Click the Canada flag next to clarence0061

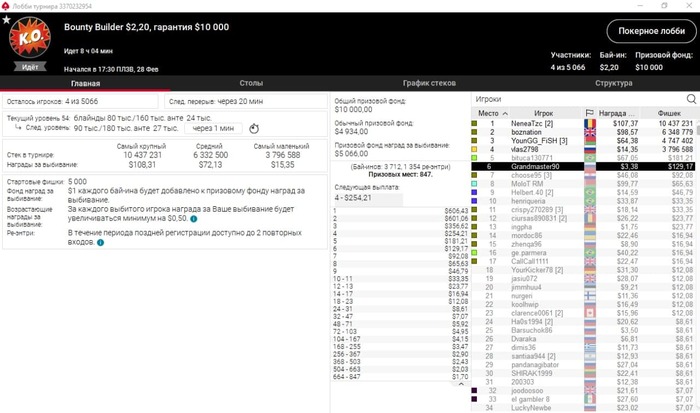[x=590, y=313]
